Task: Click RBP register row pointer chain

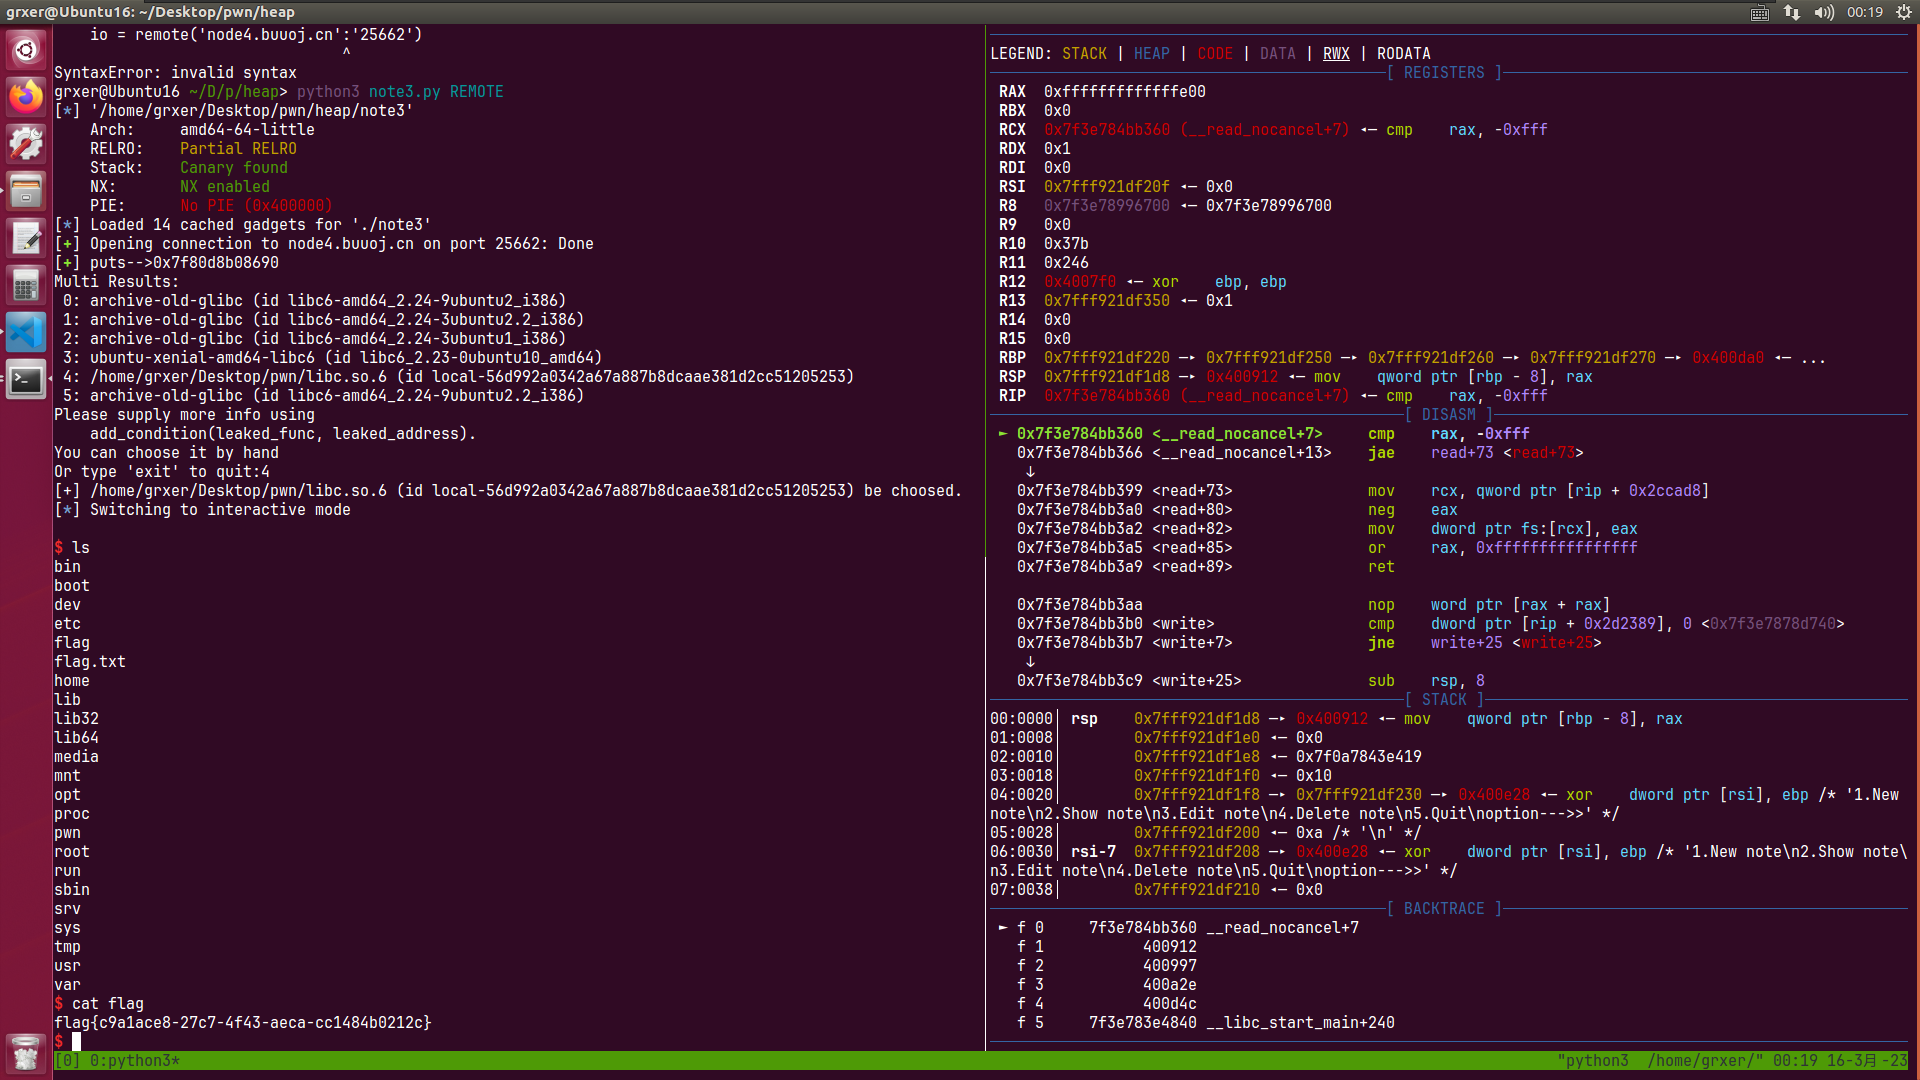Action: 1412,358
